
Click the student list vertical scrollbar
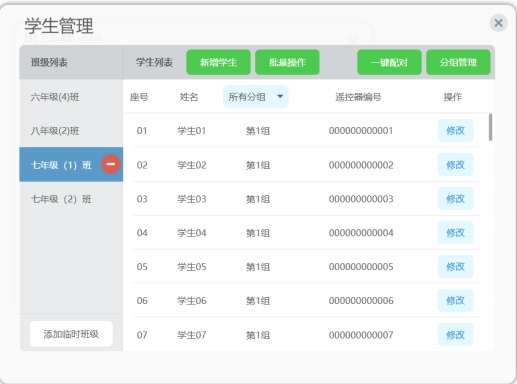(490, 127)
